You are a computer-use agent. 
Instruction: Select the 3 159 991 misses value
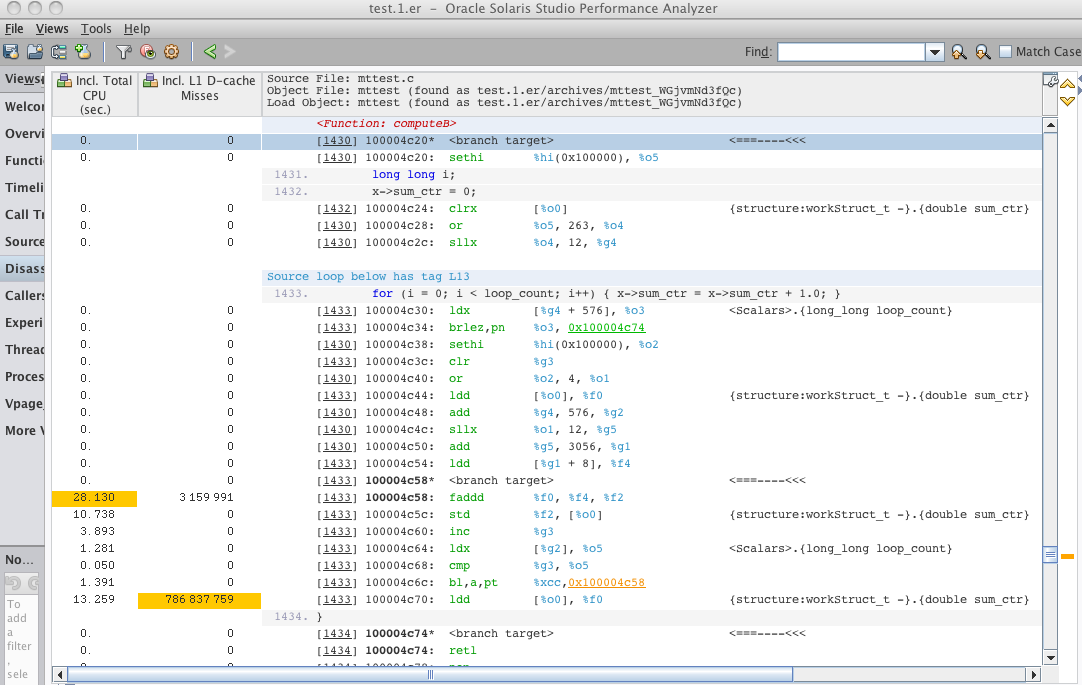(x=206, y=497)
